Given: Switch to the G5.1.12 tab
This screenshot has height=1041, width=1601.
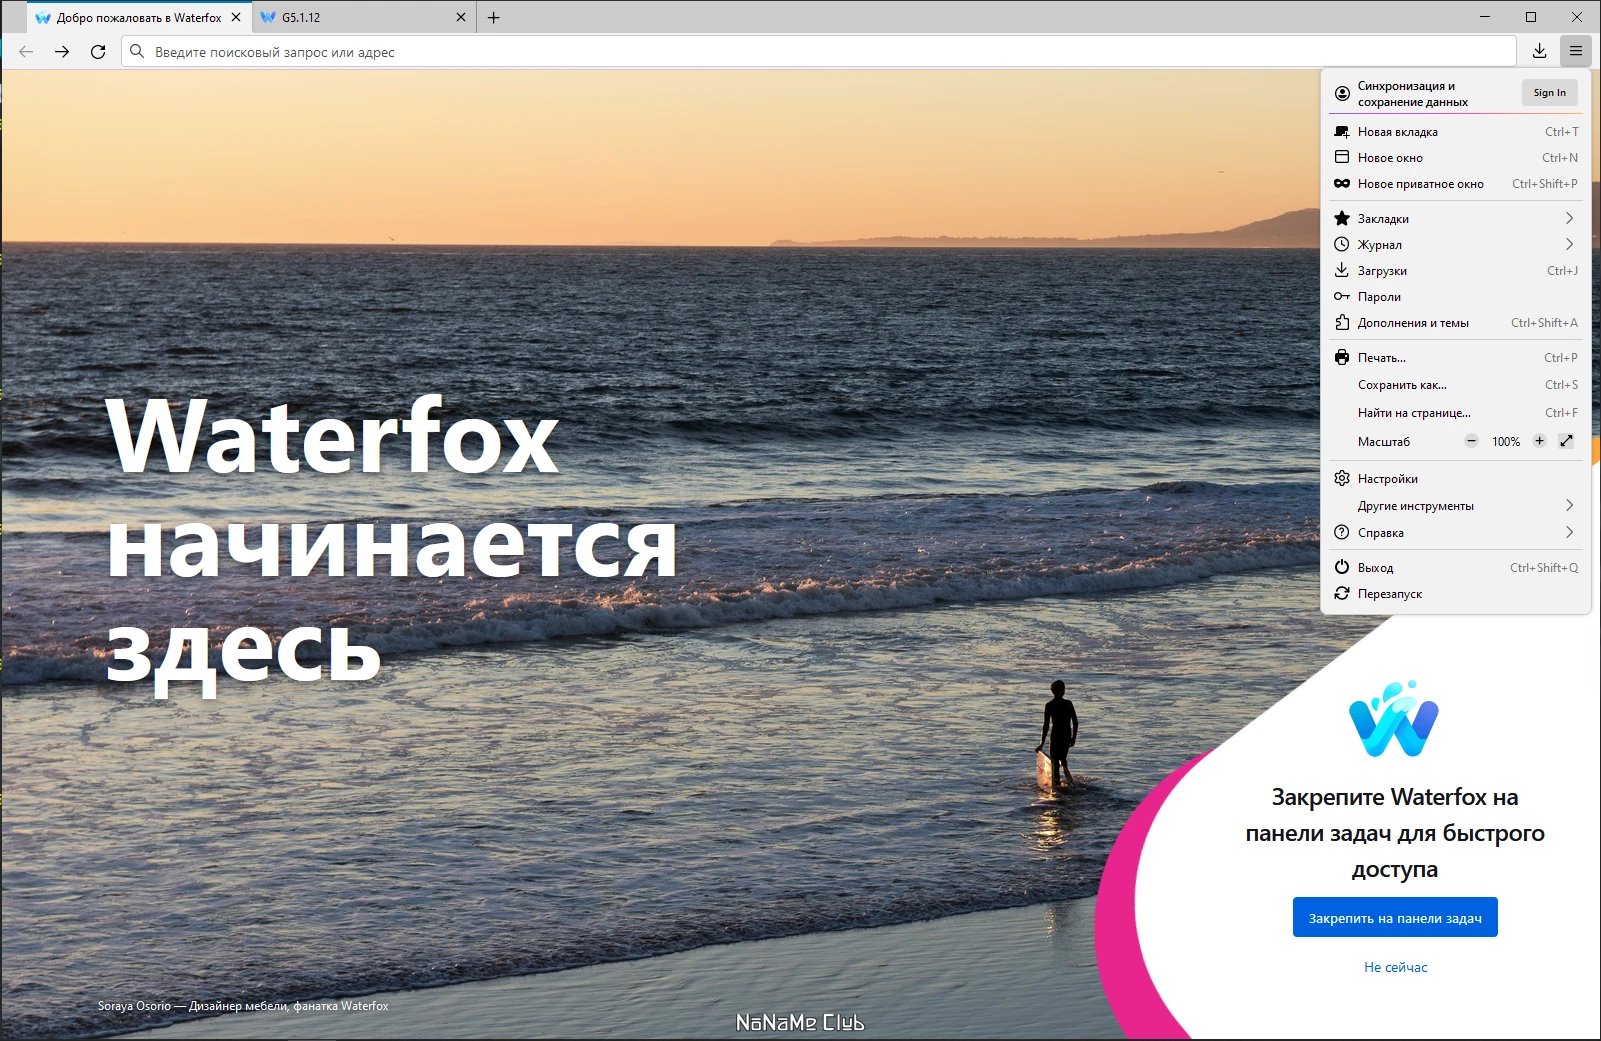Looking at the screenshot, I should (x=362, y=18).
